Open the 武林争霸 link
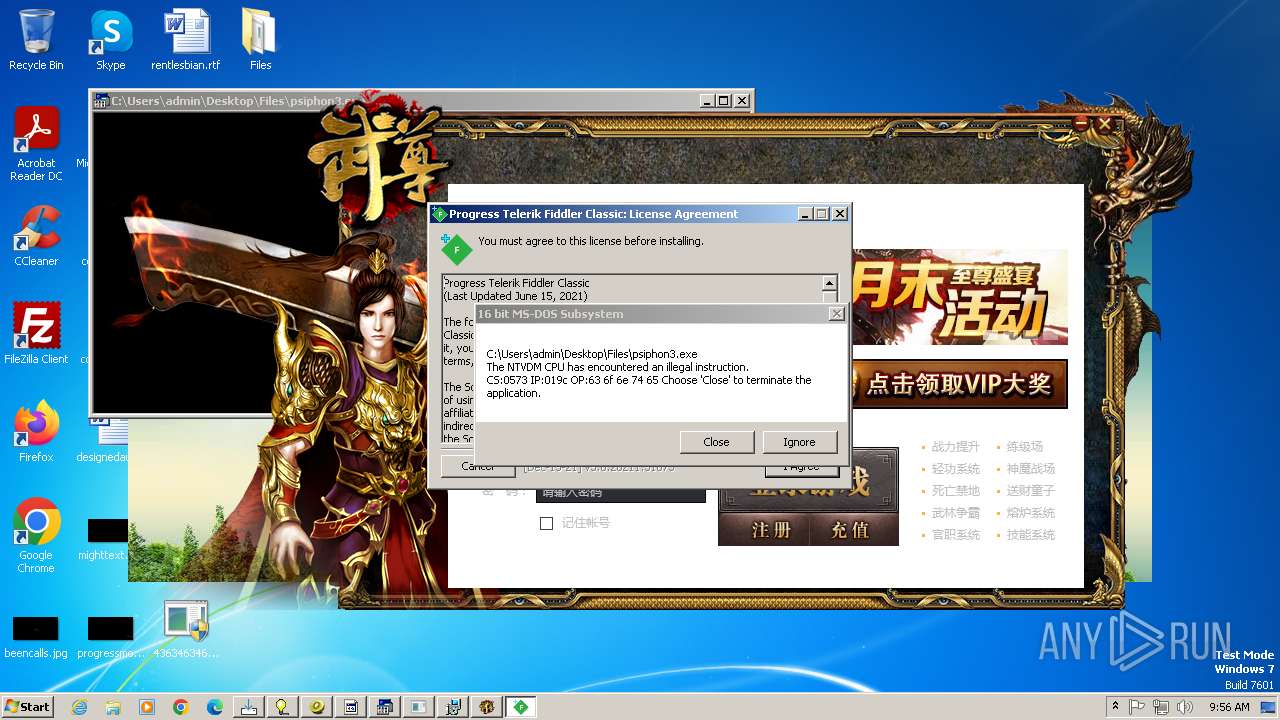The width and height of the screenshot is (1280, 720). [955, 513]
